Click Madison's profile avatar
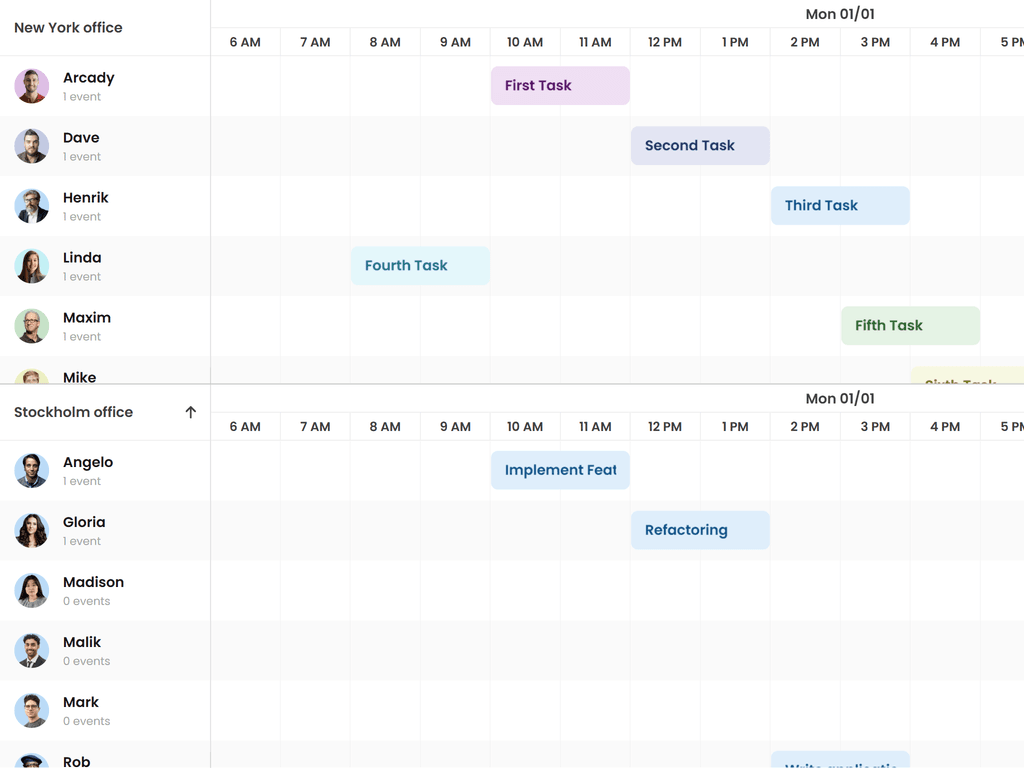This screenshot has width=1024, height=768. click(31, 590)
